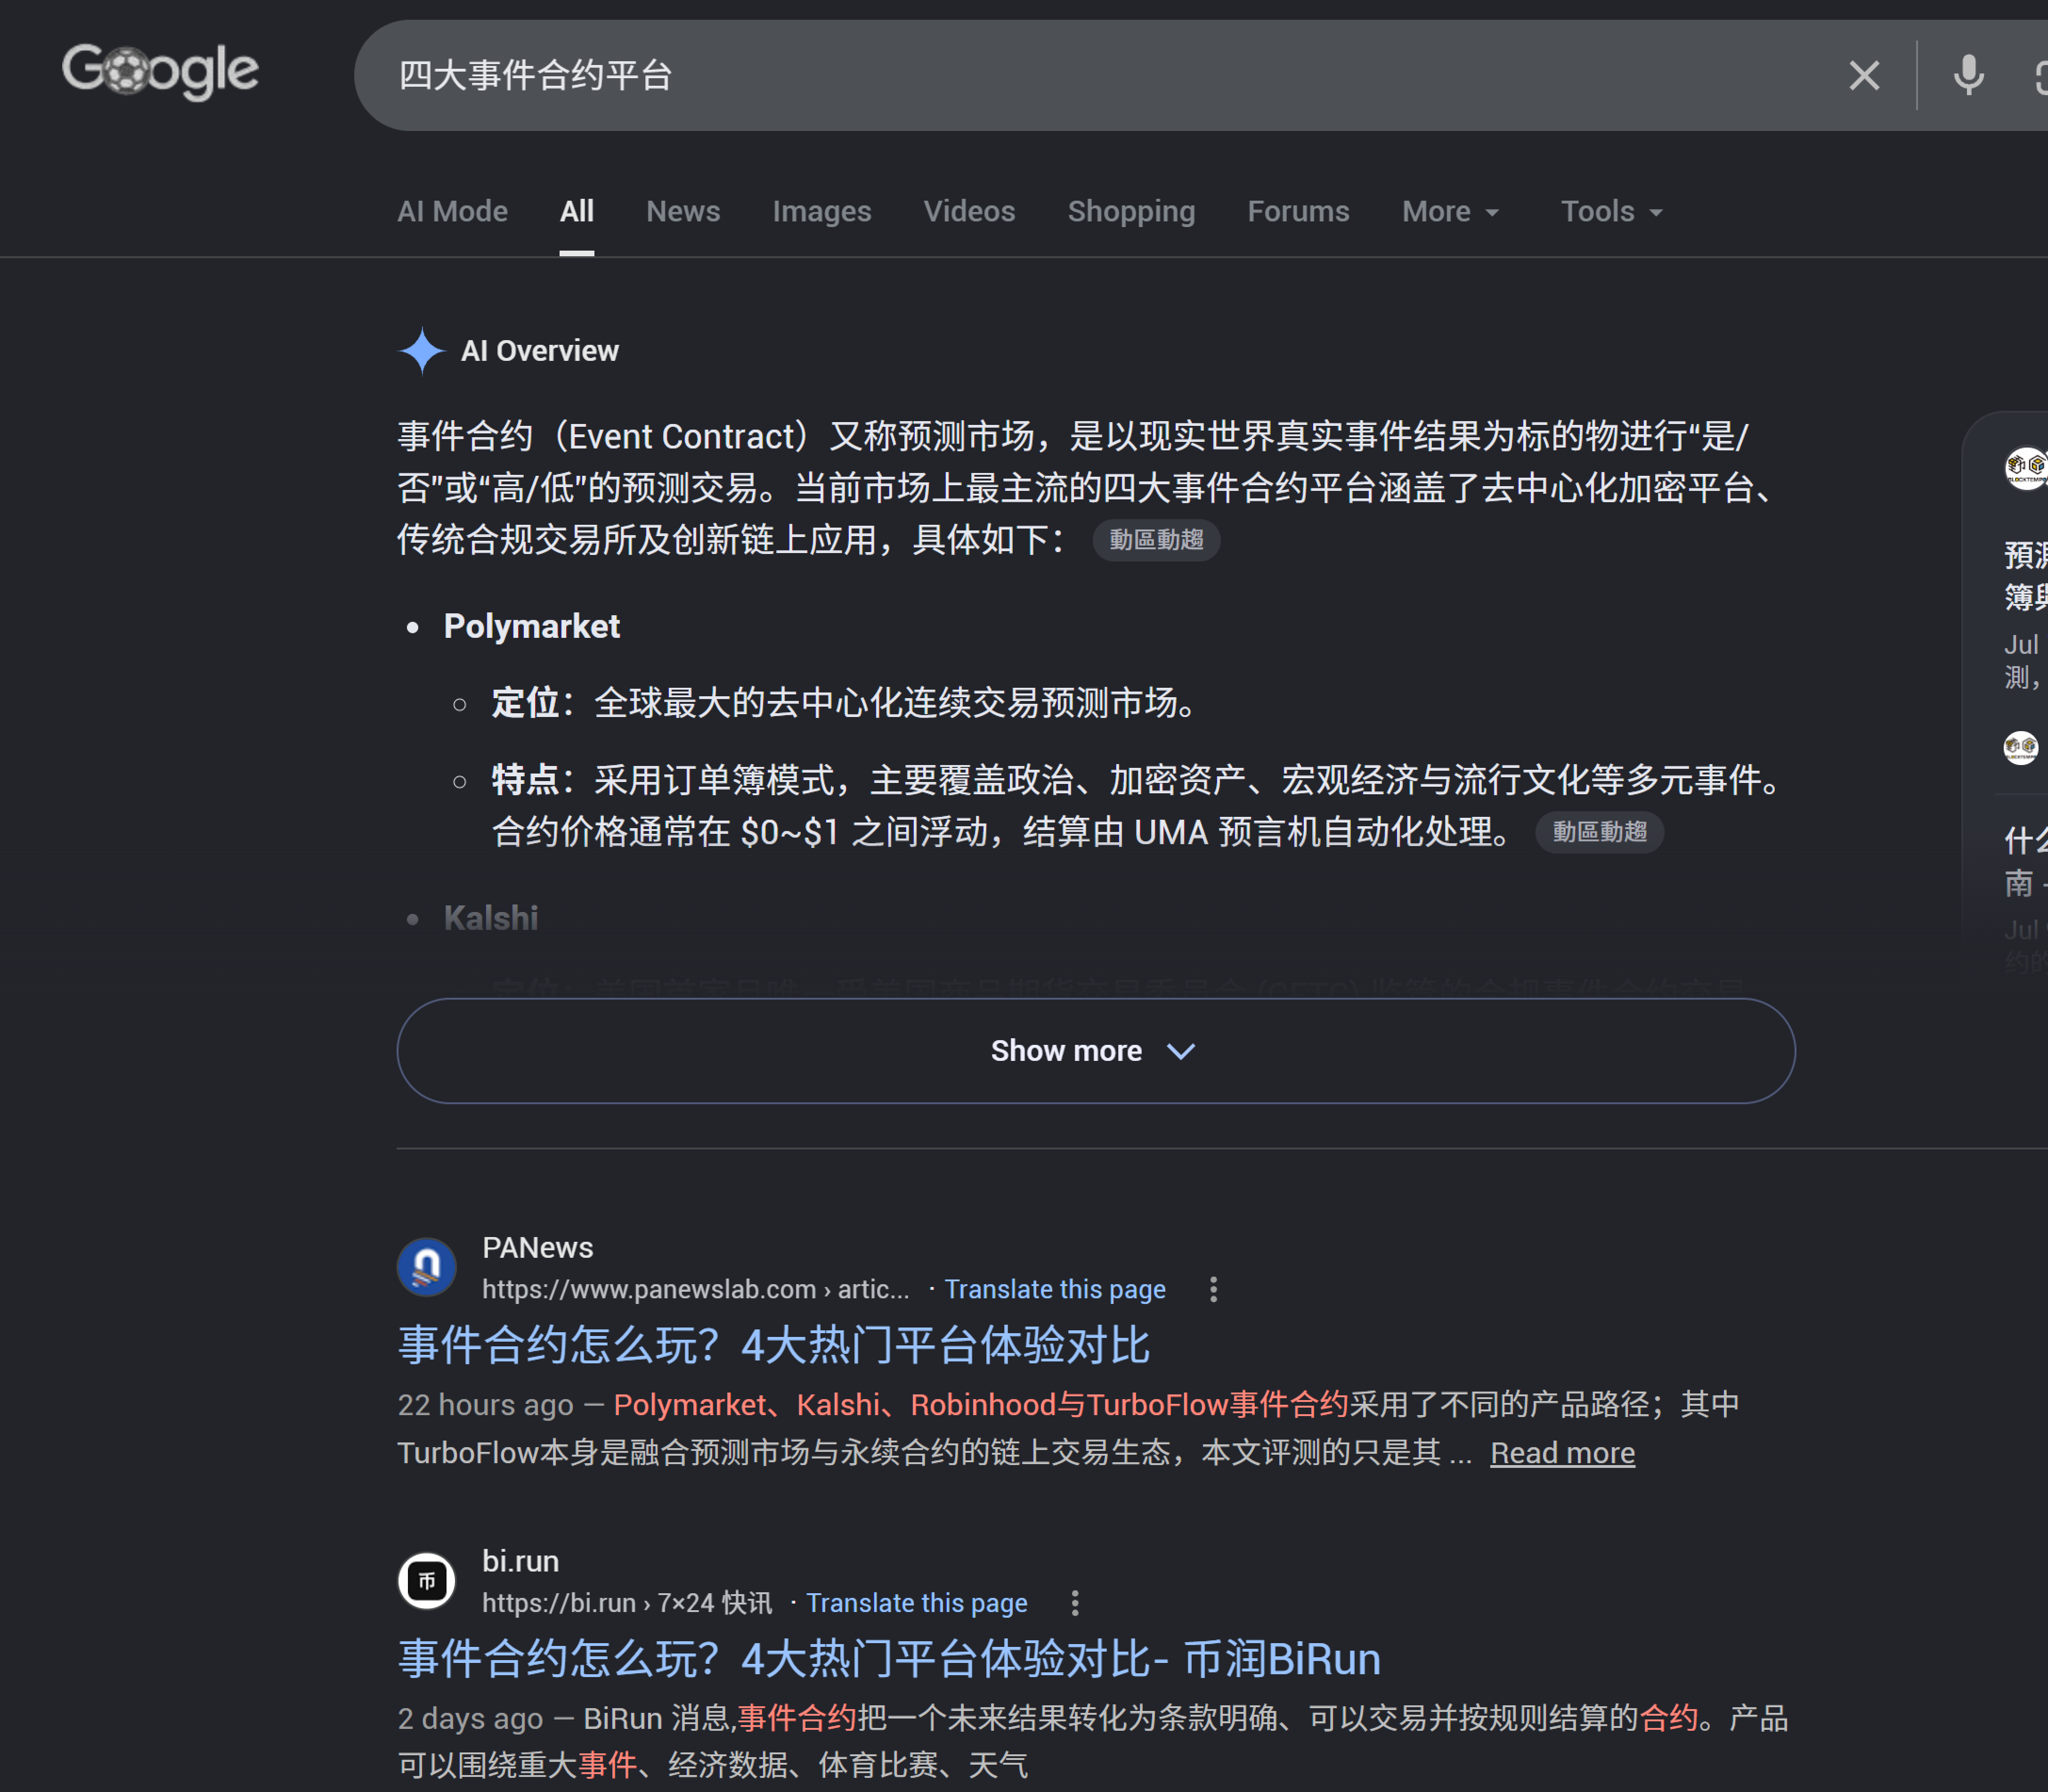Switch to the Images tab

pos(821,212)
